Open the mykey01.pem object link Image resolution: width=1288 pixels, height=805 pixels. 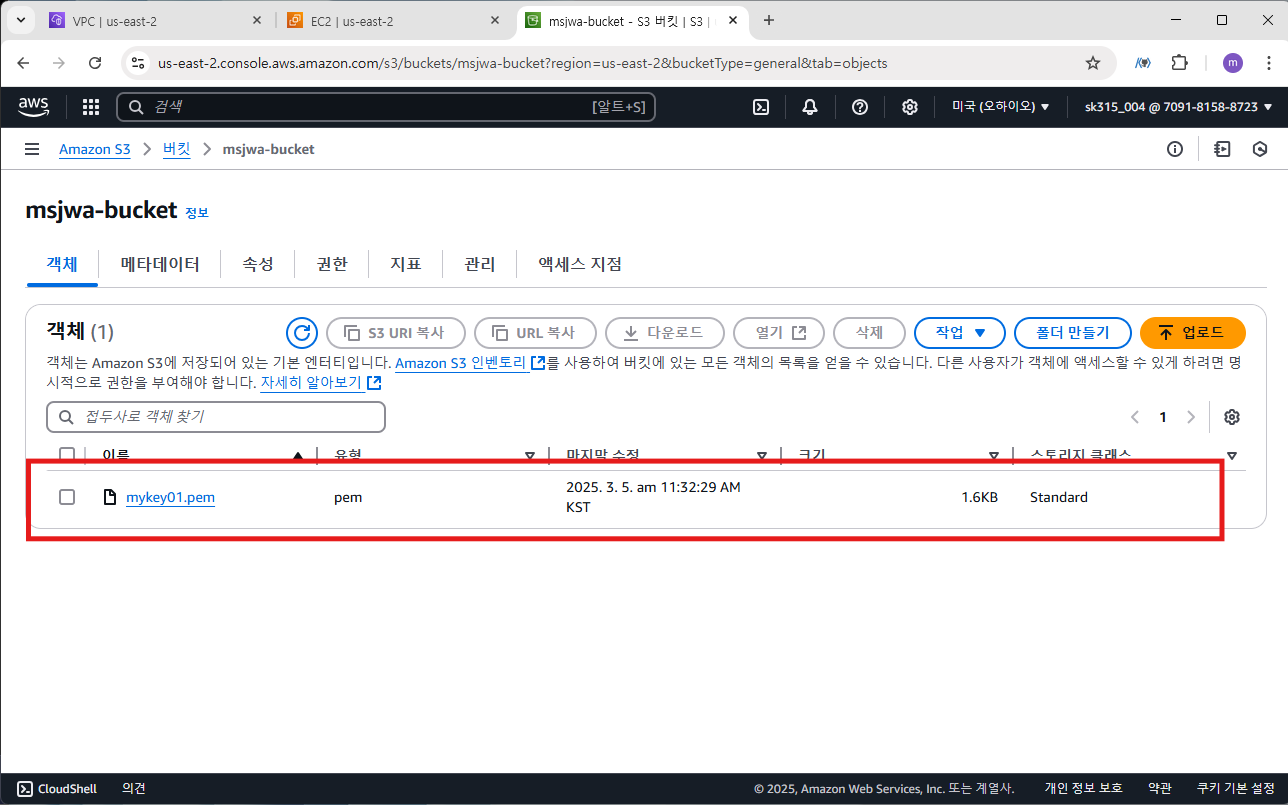[x=170, y=497]
